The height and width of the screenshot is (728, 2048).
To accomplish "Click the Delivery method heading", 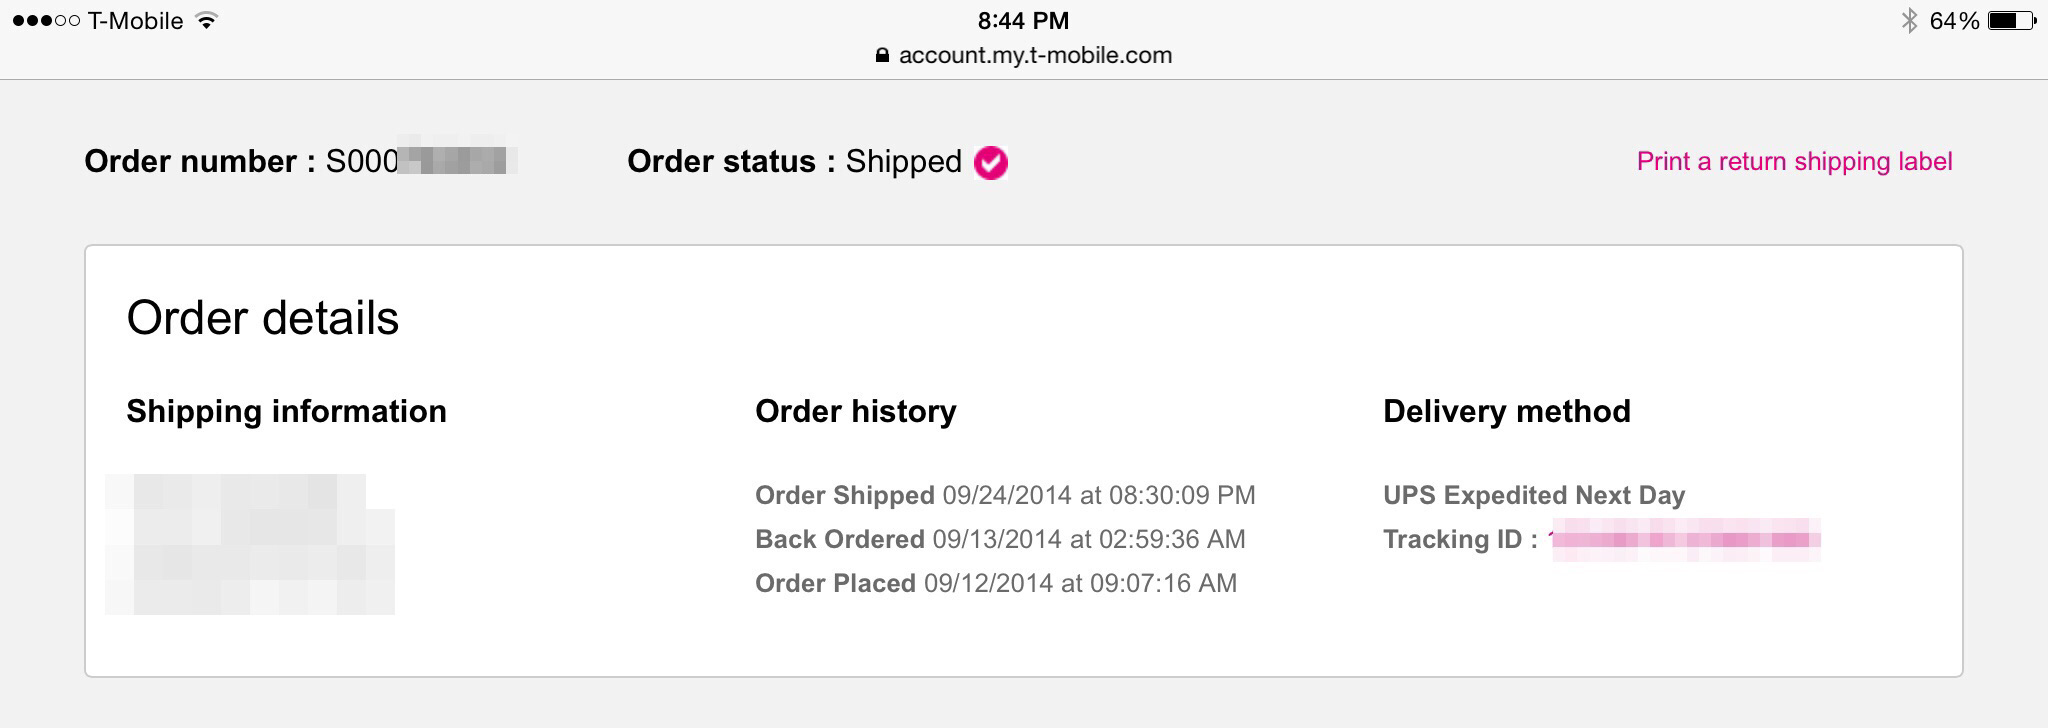I will pyautogui.click(x=1506, y=411).
